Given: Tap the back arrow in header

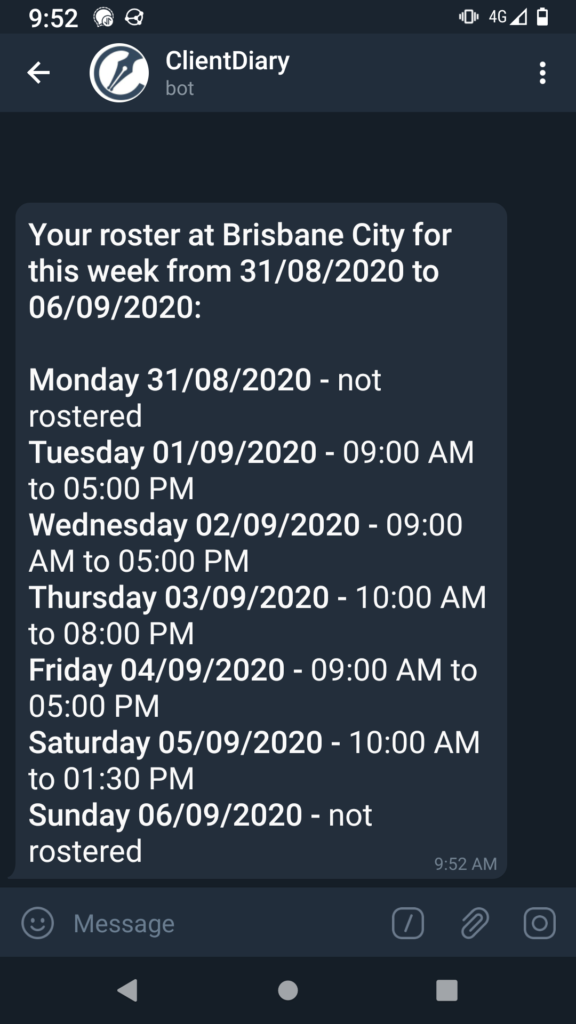Looking at the screenshot, I should tap(39, 72).
